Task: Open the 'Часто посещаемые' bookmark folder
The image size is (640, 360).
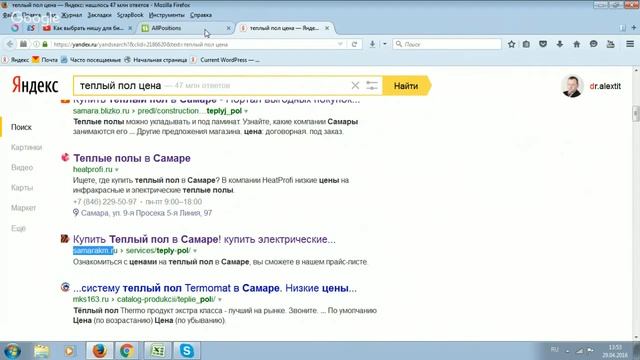Action: [91, 60]
